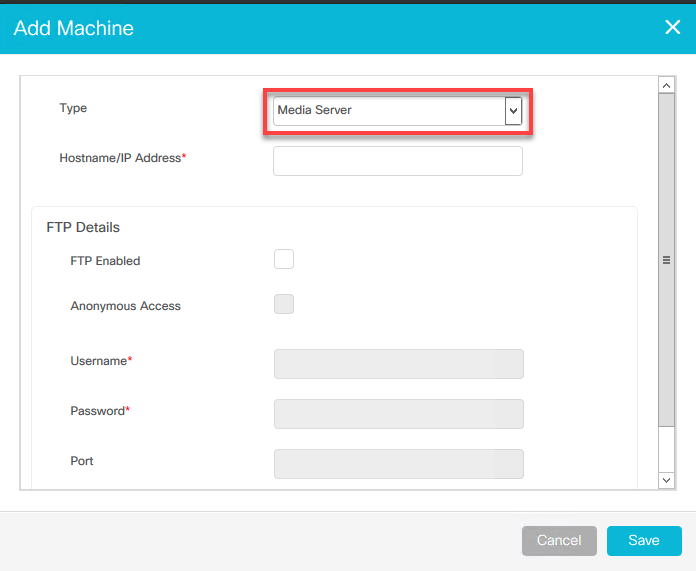This screenshot has width=696, height=571.
Task: Click the Hostname/IP Address input field
Action: [398, 161]
